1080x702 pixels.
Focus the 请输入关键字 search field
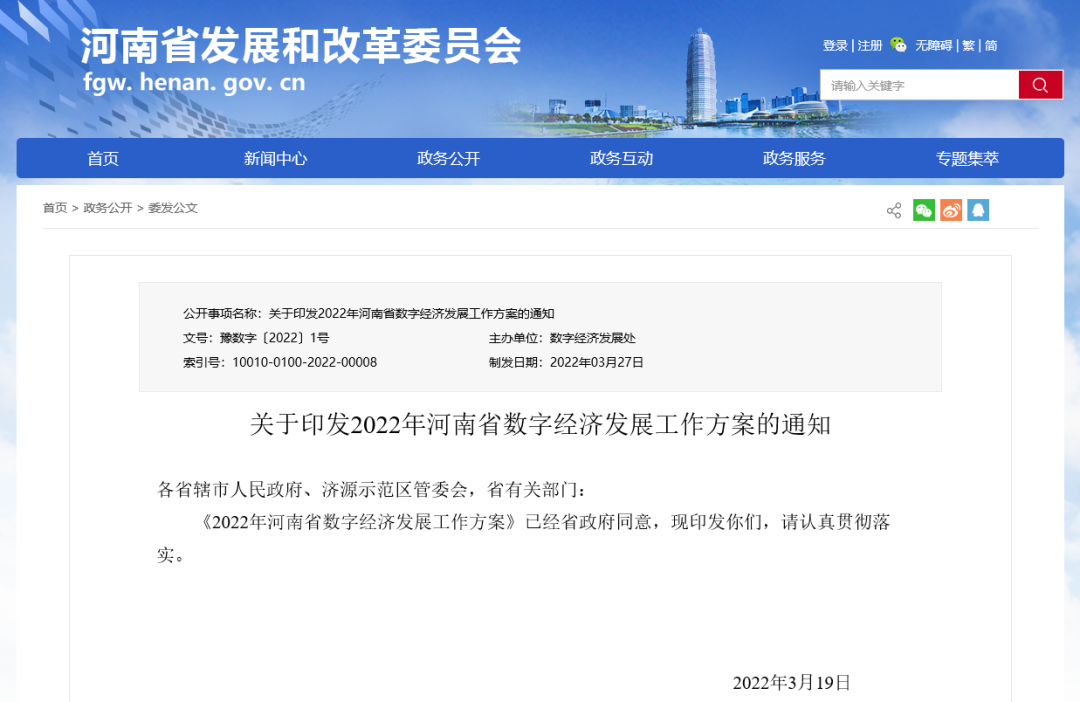[920, 85]
